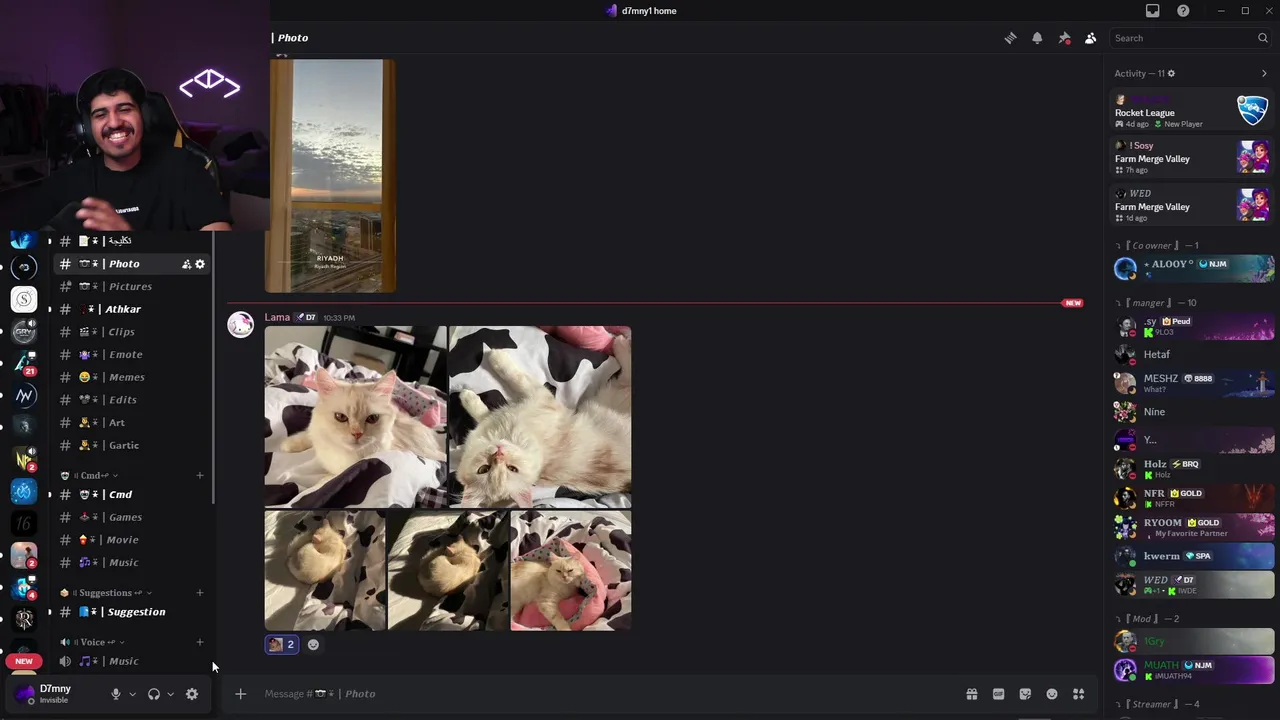
Task: Expand the Activity panel chevron
Action: (1264, 73)
